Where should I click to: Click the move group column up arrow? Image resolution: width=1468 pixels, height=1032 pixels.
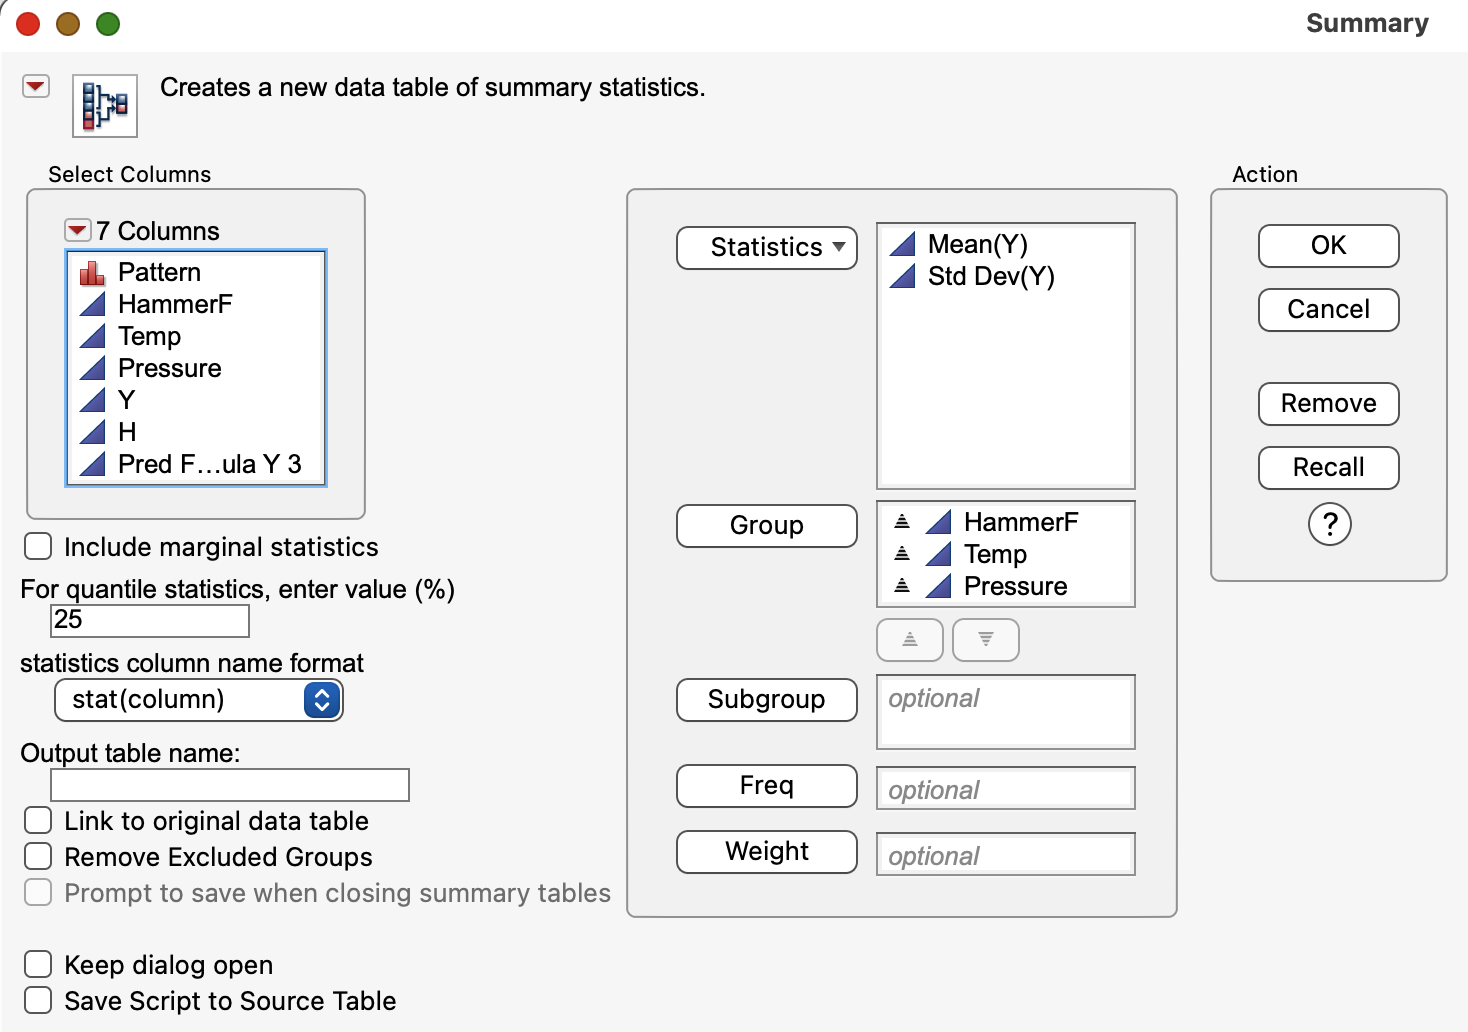pyautogui.click(x=909, y=640)
